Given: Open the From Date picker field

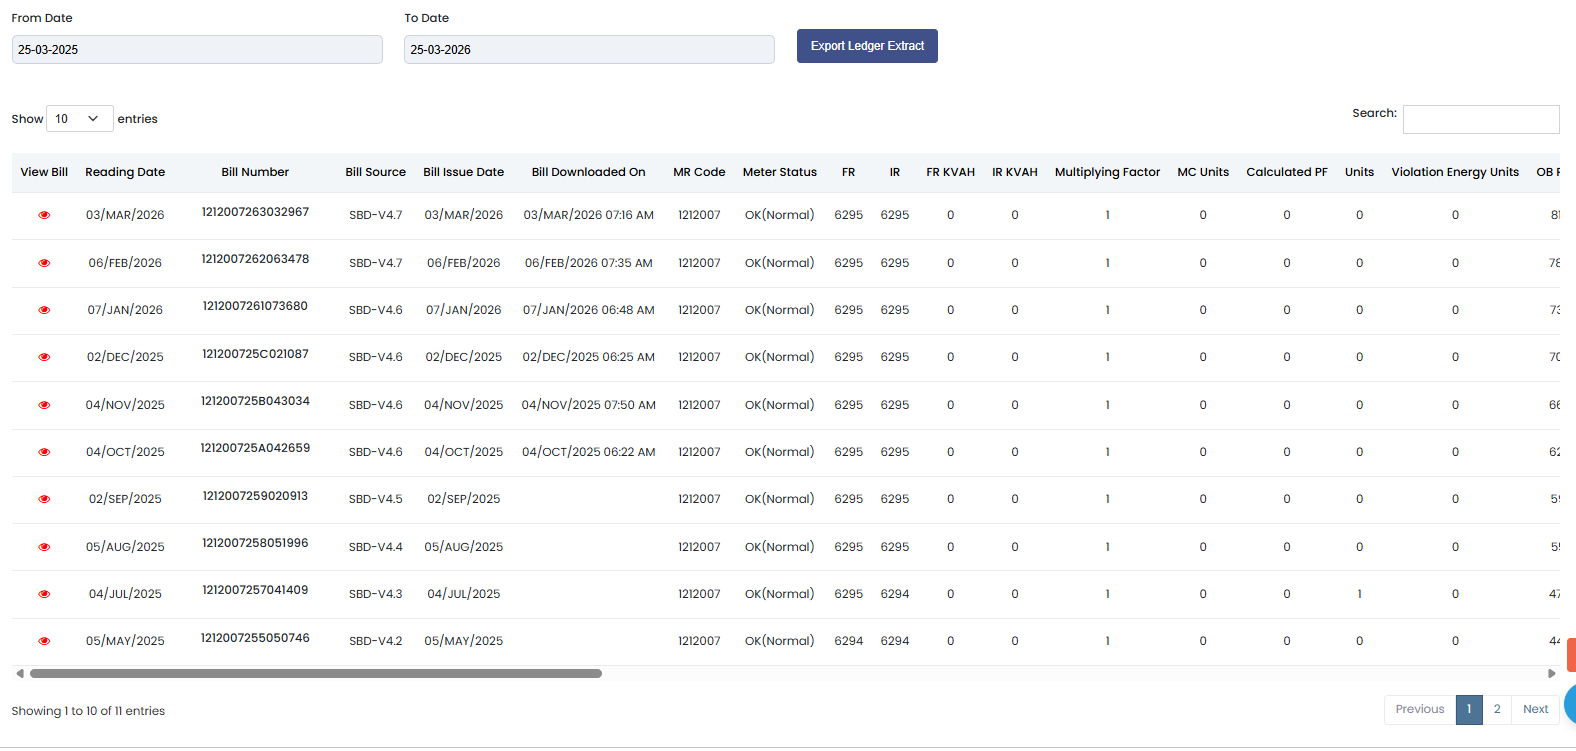Looking at the screenshot, I should click(197, 50).
